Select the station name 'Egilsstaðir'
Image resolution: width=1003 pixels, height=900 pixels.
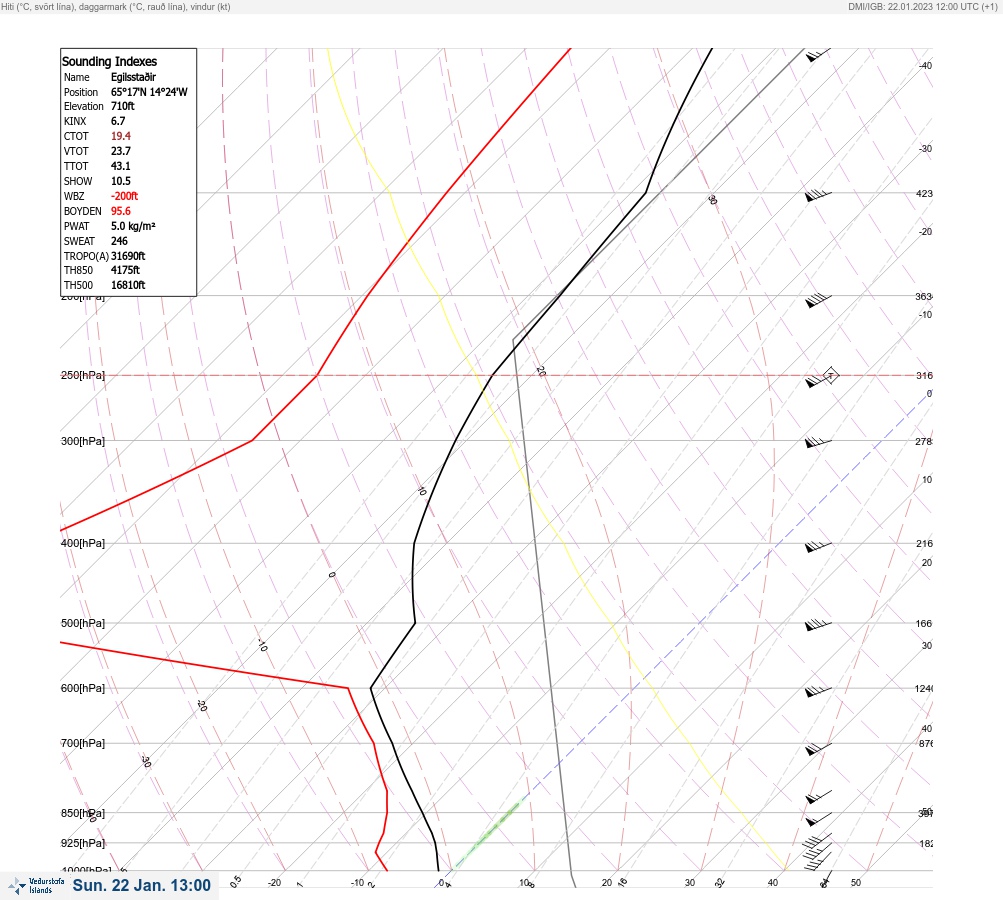pos(133,77)
